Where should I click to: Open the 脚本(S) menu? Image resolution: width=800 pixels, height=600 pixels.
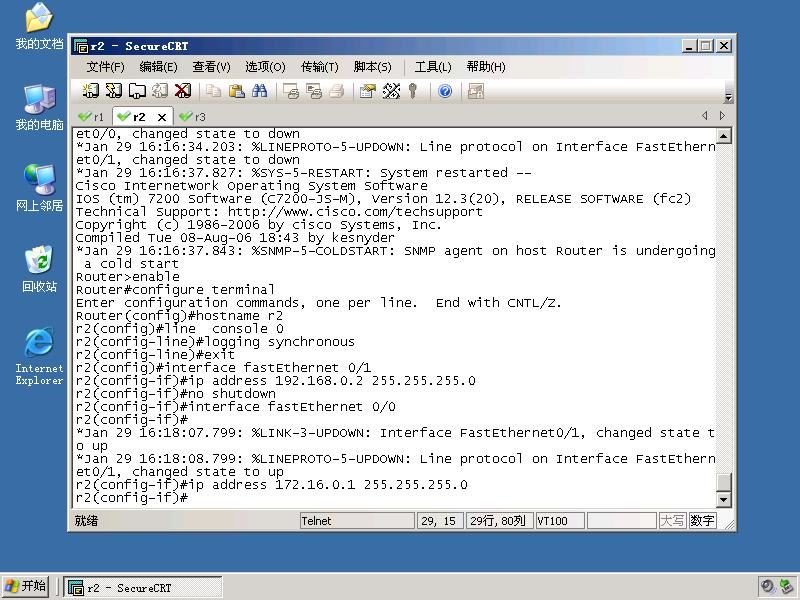[x=372, y=67]
